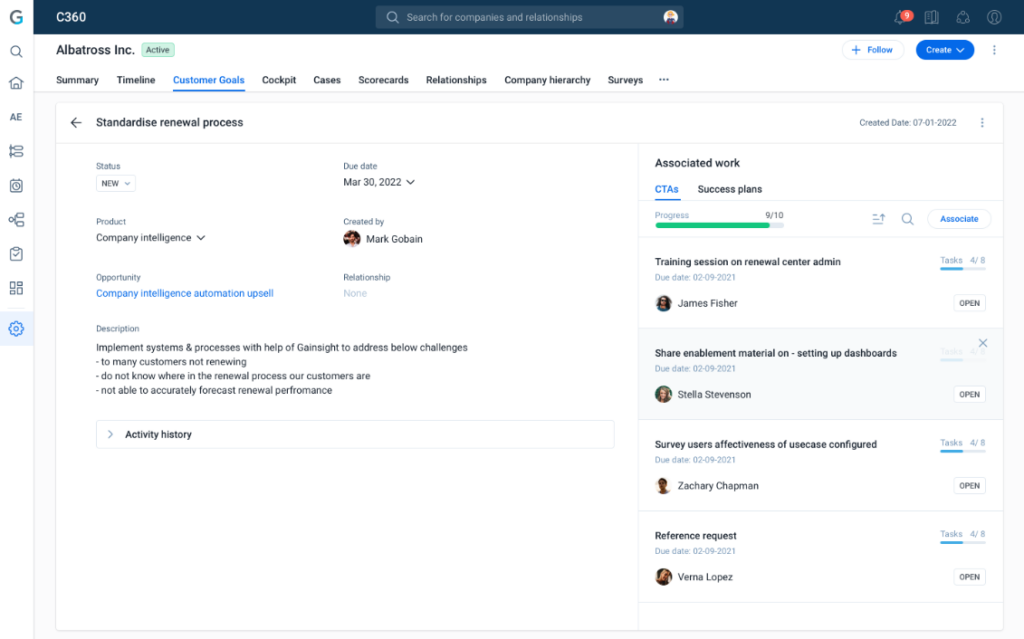1024x639 pixels.
Task: Click OPEN status for Training session CTA
Action: tap(969, 303)
